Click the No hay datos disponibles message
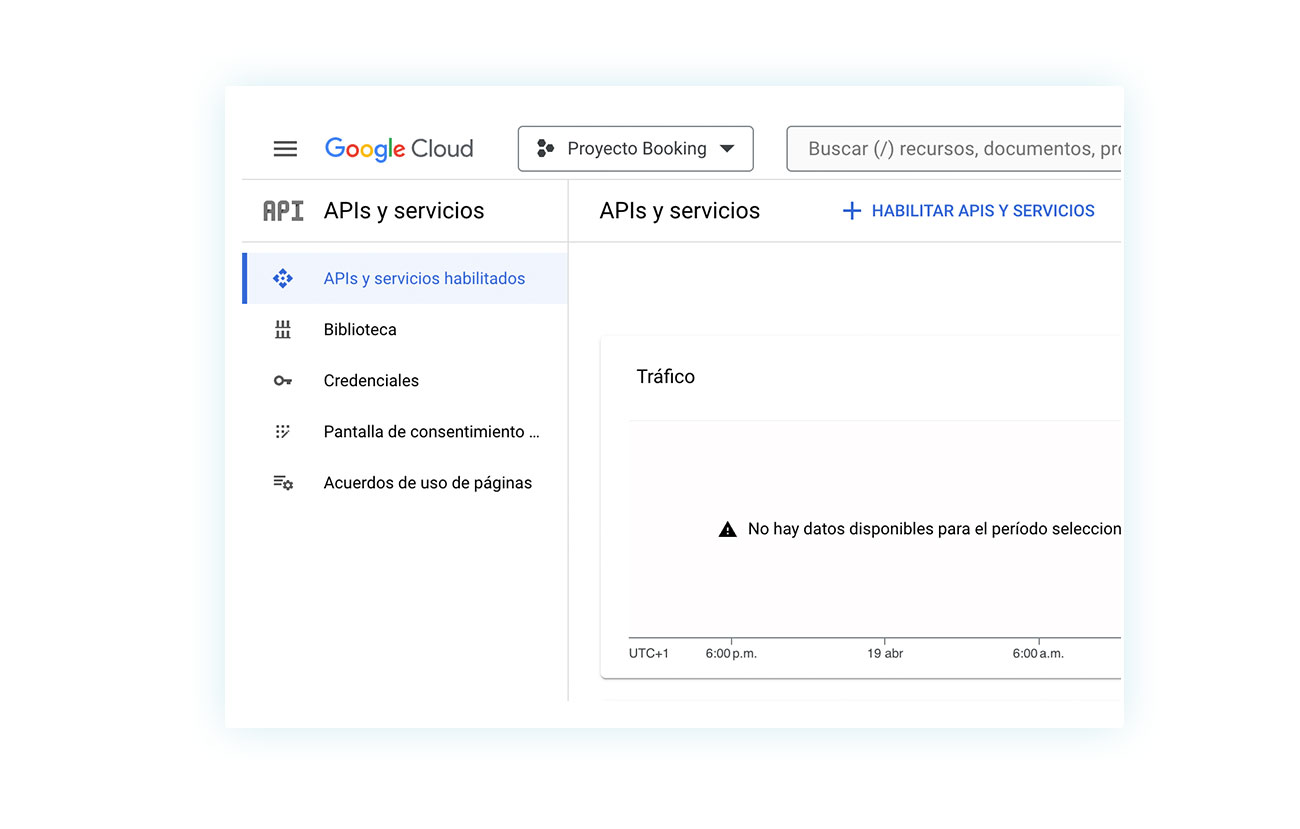The width and height of the screenshot is (1300, 829). coord(934,529)
